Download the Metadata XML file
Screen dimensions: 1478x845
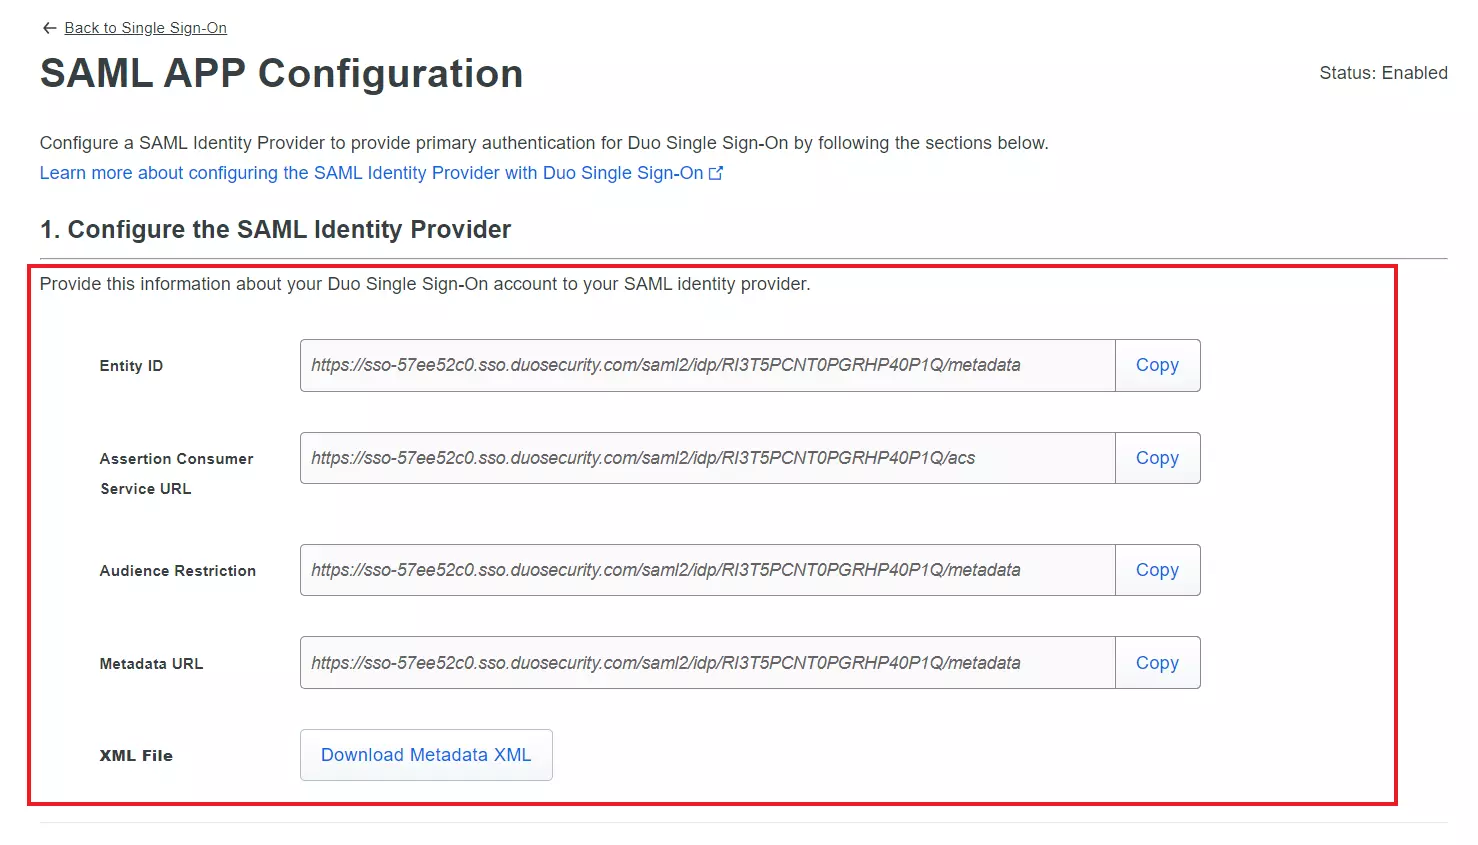tap(426, 755)
